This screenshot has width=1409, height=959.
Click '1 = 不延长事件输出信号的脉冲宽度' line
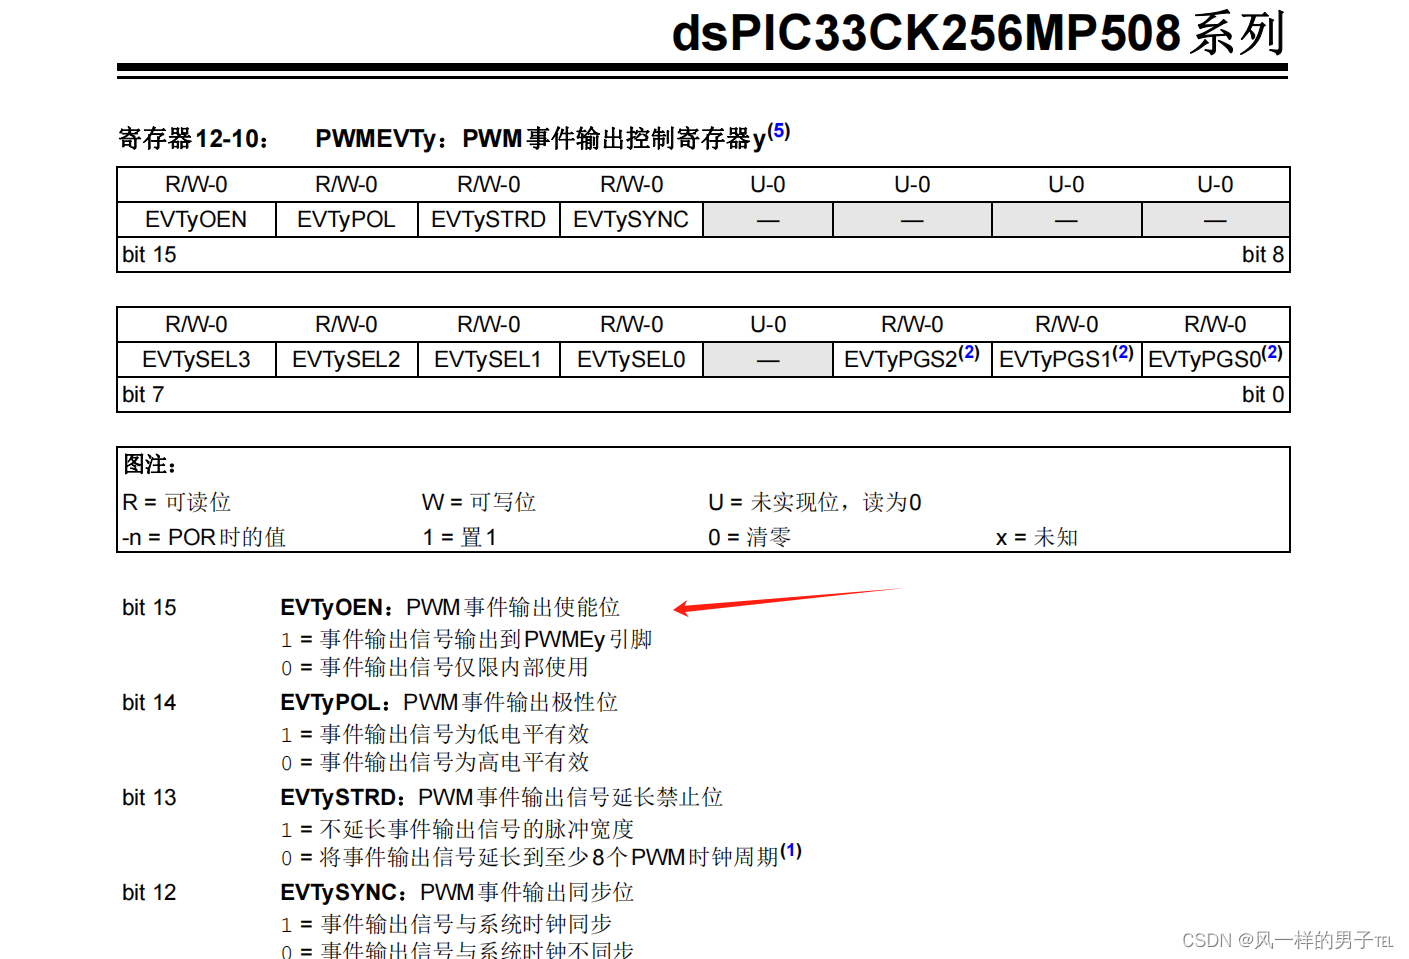click(x=458, y=829)
